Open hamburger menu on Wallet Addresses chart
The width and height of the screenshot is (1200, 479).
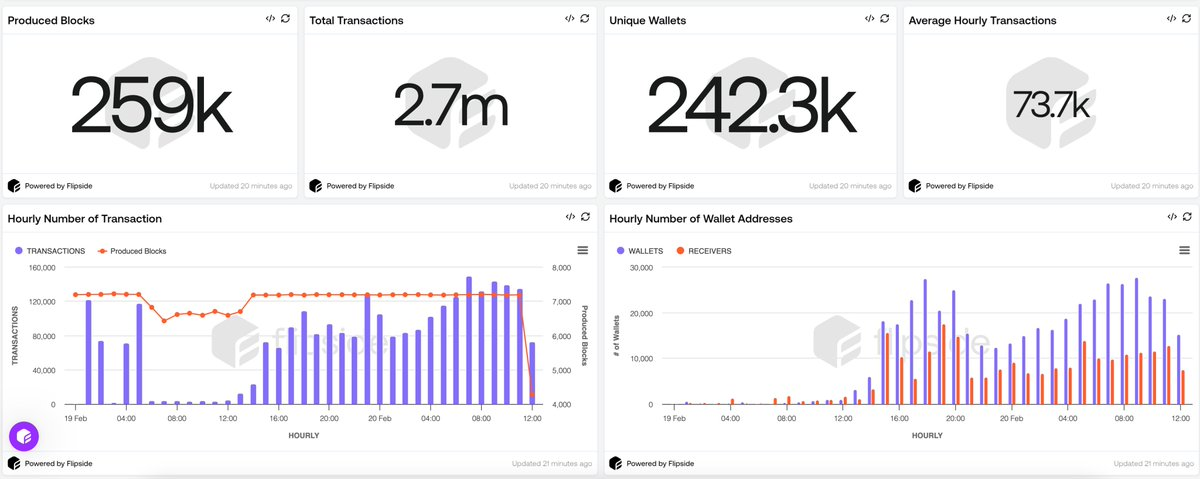pos(1184,250)
